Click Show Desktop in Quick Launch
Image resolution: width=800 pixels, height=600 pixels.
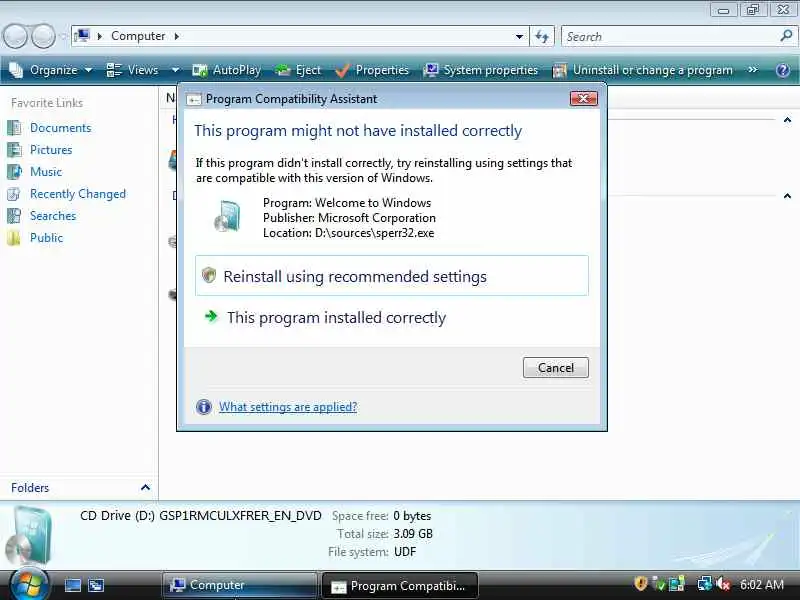tap(72, 585)
